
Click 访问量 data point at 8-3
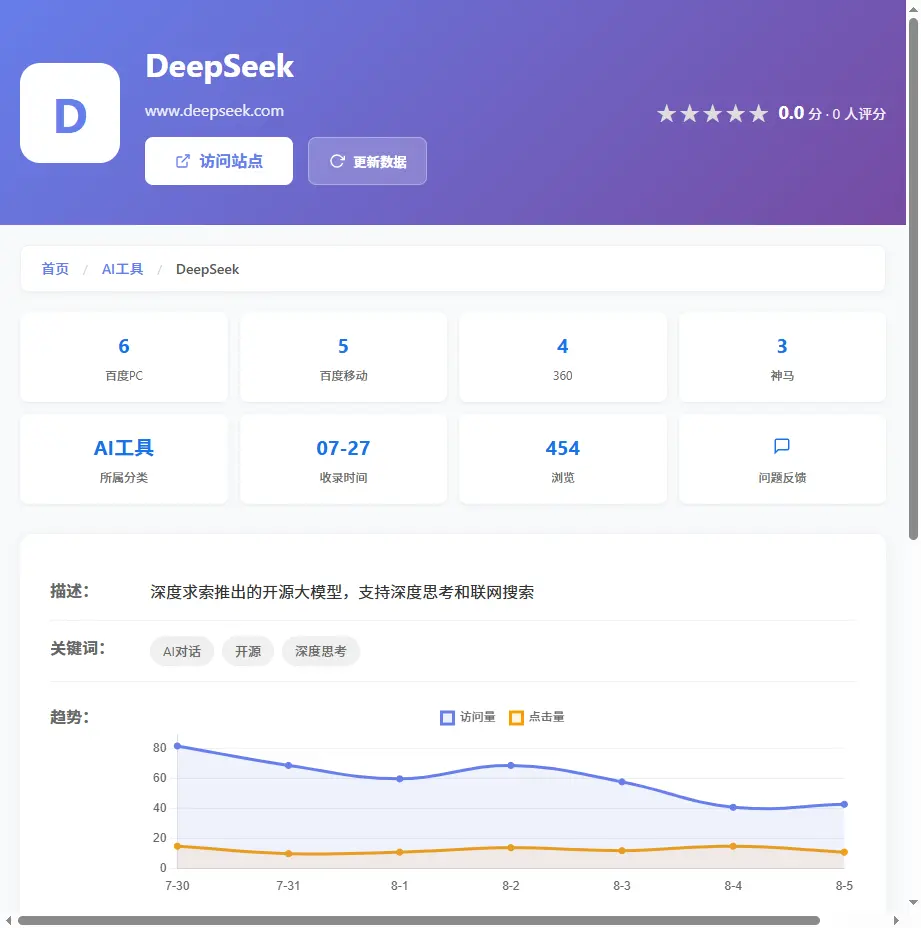pyautogui.click(x=621, y=782)
